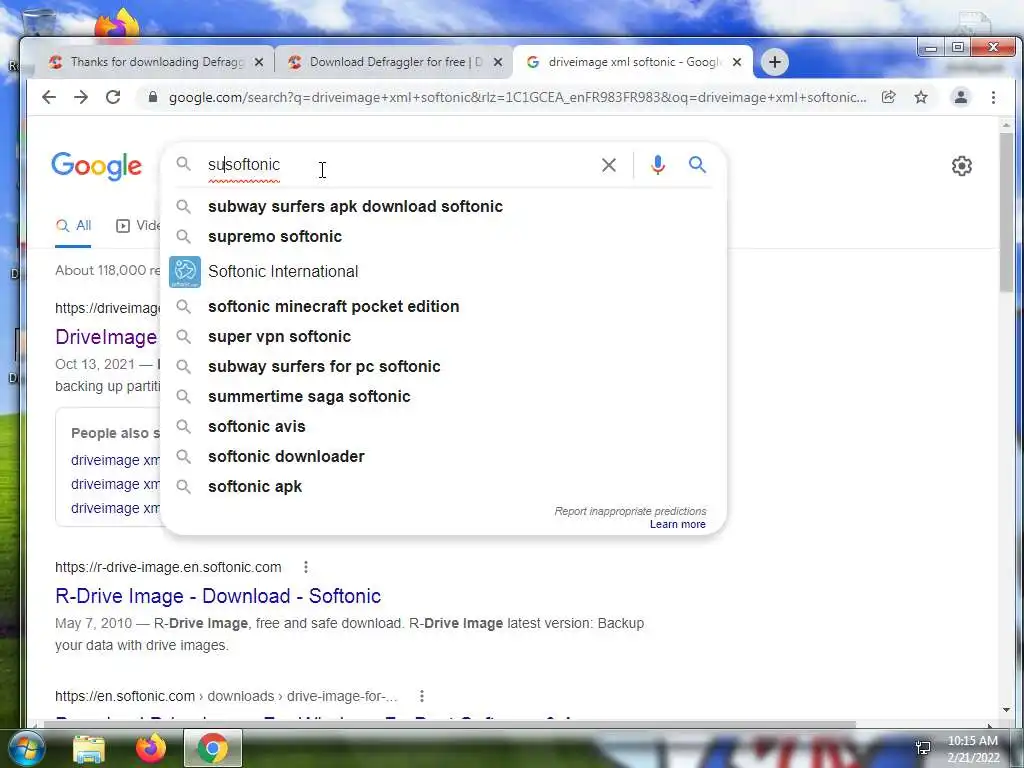This screenshot has height=768, width=1024.
Task: Open 'R-Drive Image - Download - Softonic' result
Action: (x=218, y=596)
